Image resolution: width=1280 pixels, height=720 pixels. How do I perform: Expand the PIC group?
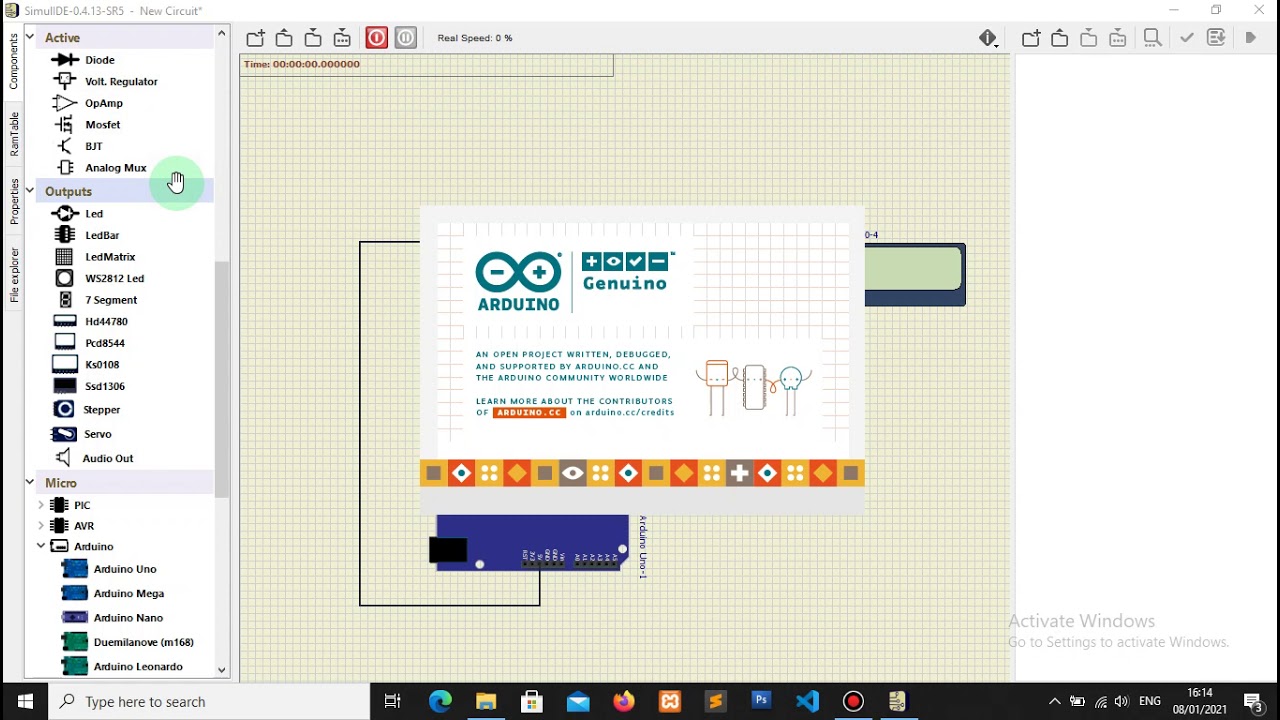tap(41, 505)
